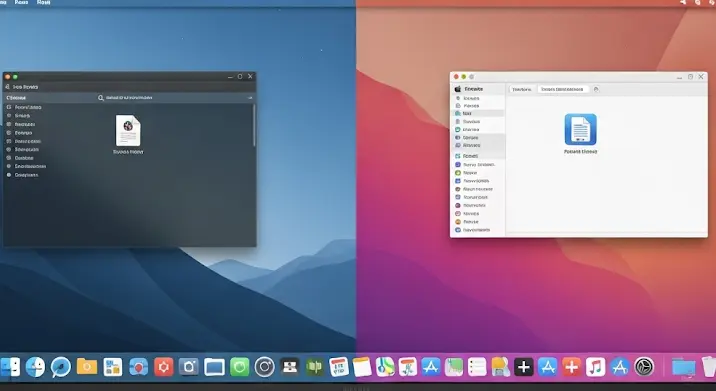Select the blue document icon in light window

click(580, 129)
